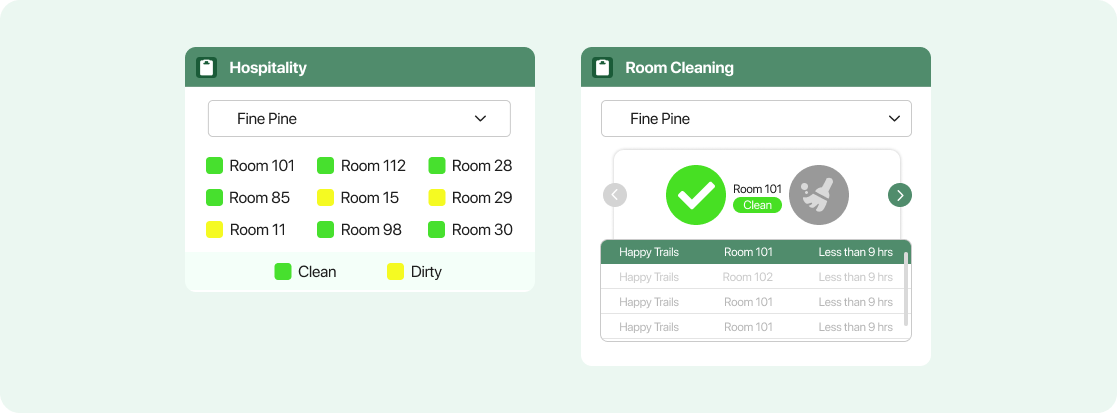Click the green Clean status badge
The image size is (1117, 413).
click(757, 205)
